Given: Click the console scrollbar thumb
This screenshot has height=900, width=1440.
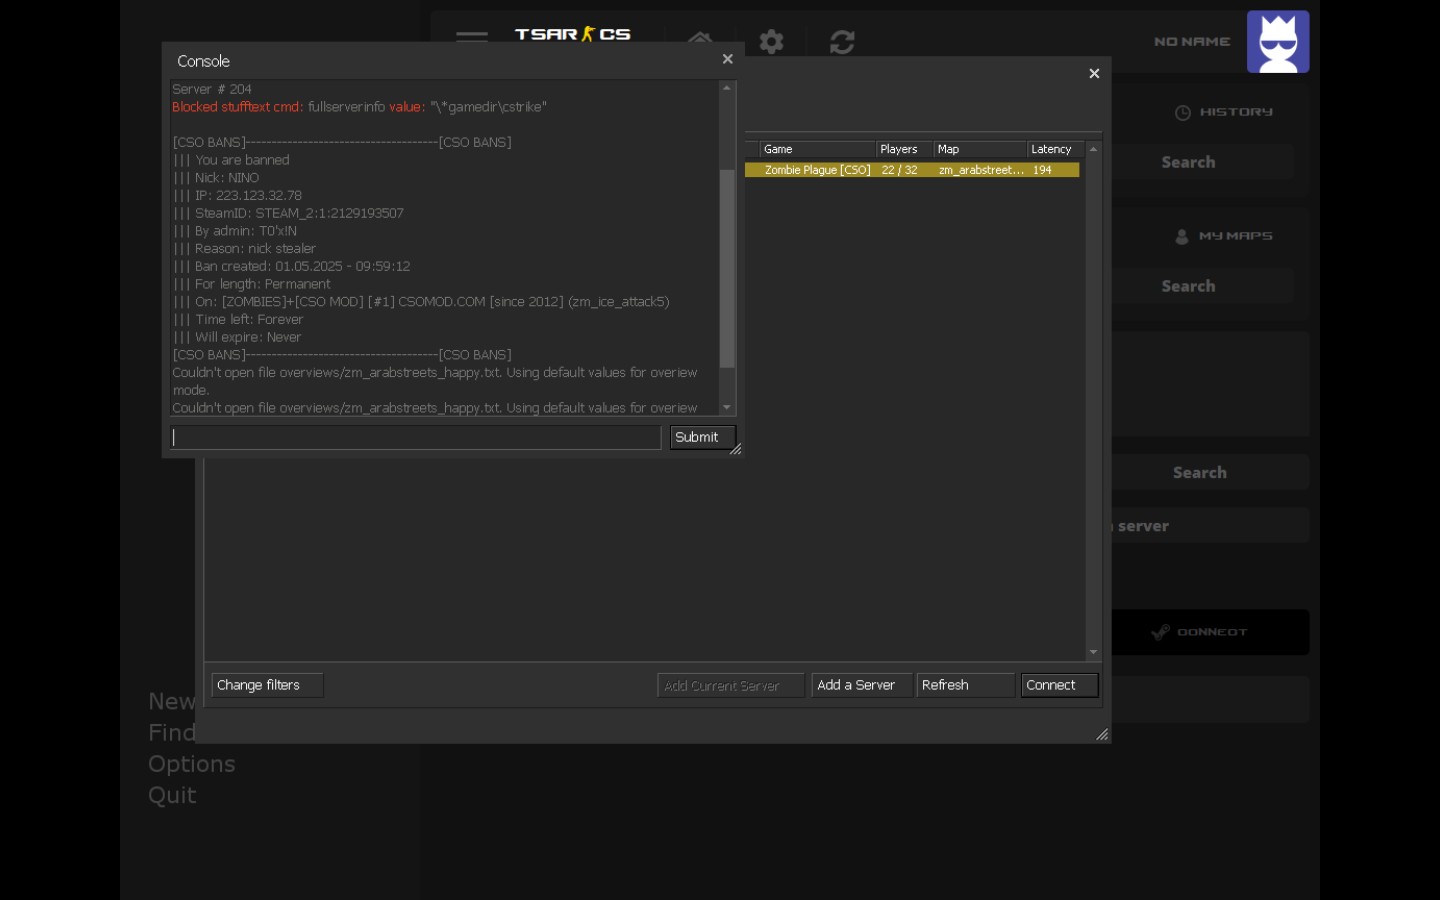Looking at the screenshot, I should click(727, 268).
